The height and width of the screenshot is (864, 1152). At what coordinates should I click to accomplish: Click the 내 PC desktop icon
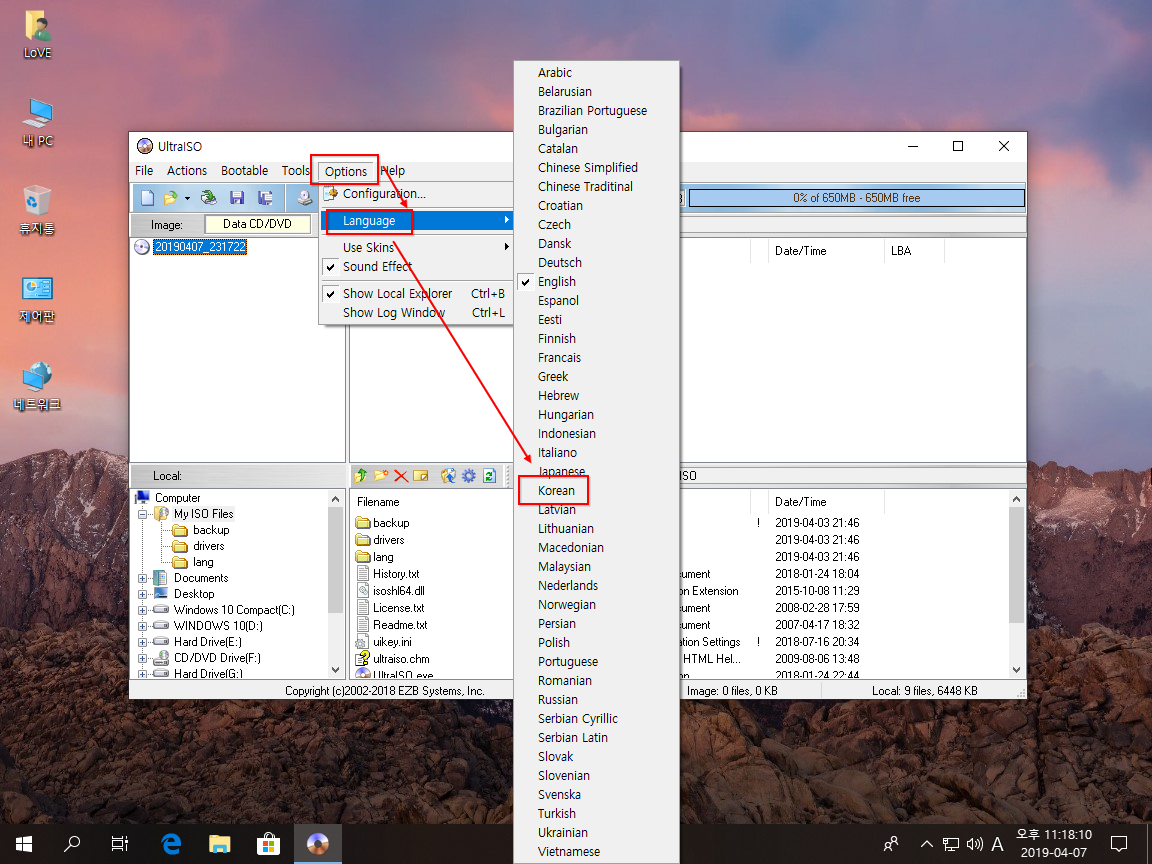[37, 122]
